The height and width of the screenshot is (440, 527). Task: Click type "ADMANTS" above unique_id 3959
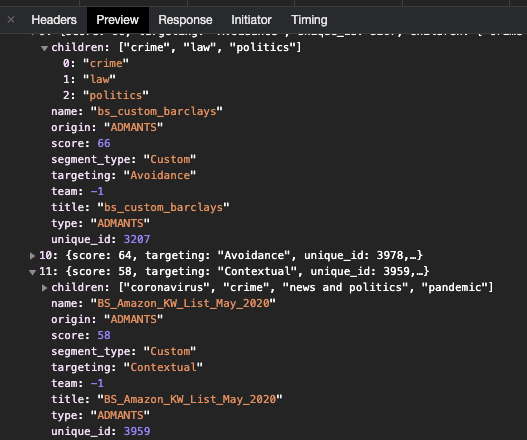point(120,415)
